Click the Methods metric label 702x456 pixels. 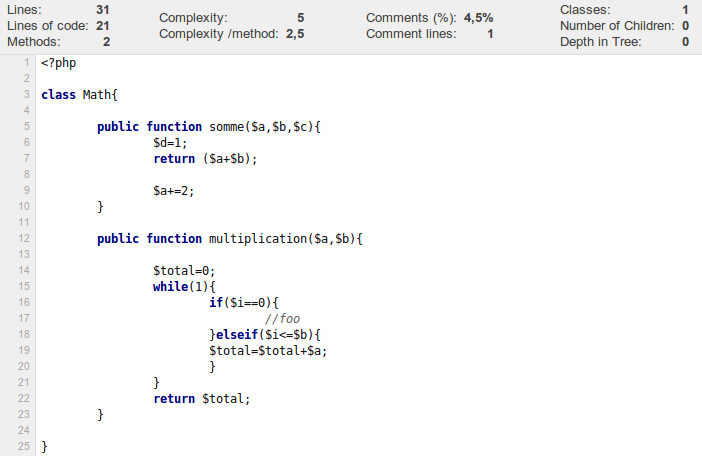point(31,42)
